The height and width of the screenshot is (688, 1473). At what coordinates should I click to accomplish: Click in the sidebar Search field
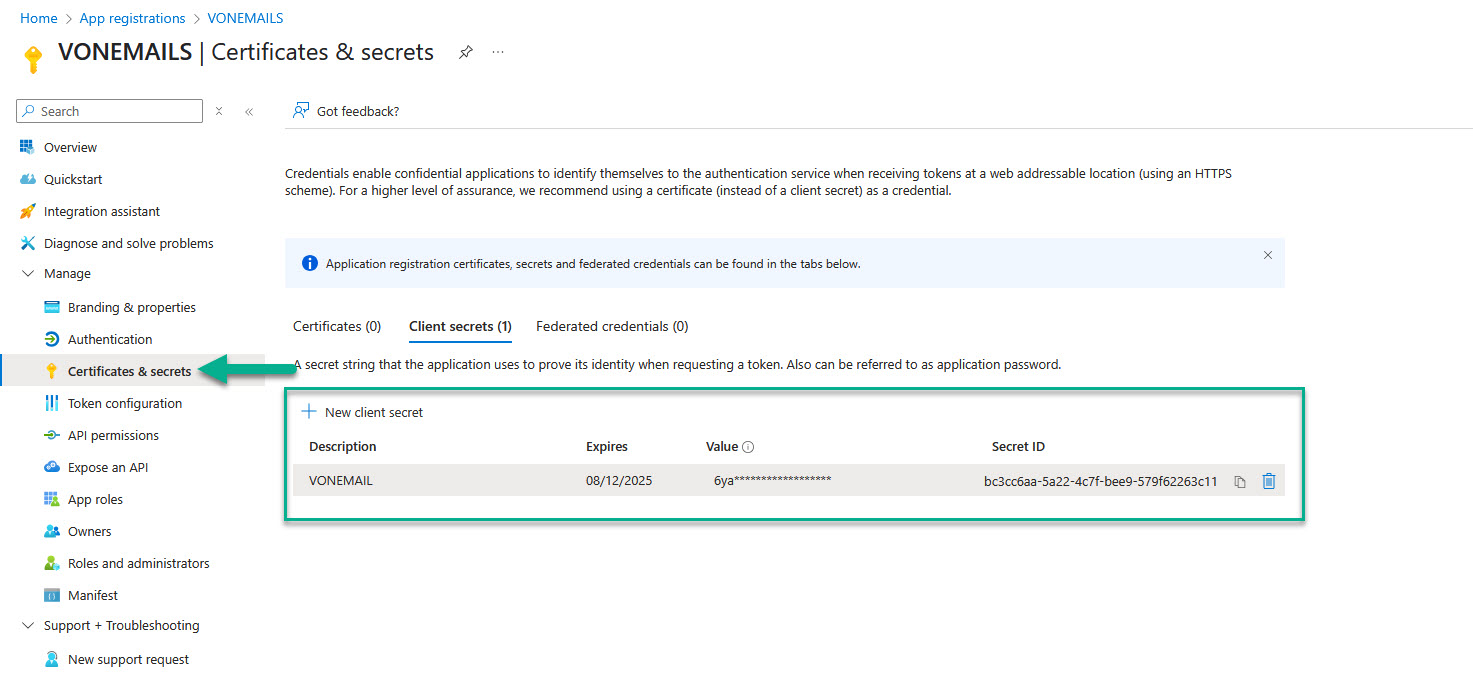click(x=110, y=111)
